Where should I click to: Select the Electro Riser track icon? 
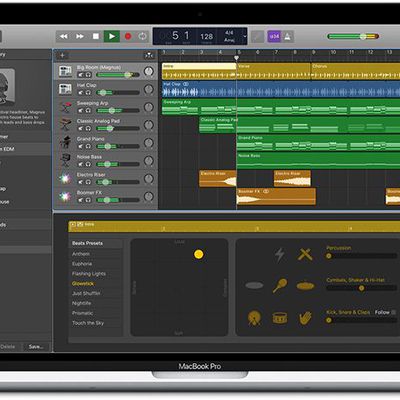point(65,179)
